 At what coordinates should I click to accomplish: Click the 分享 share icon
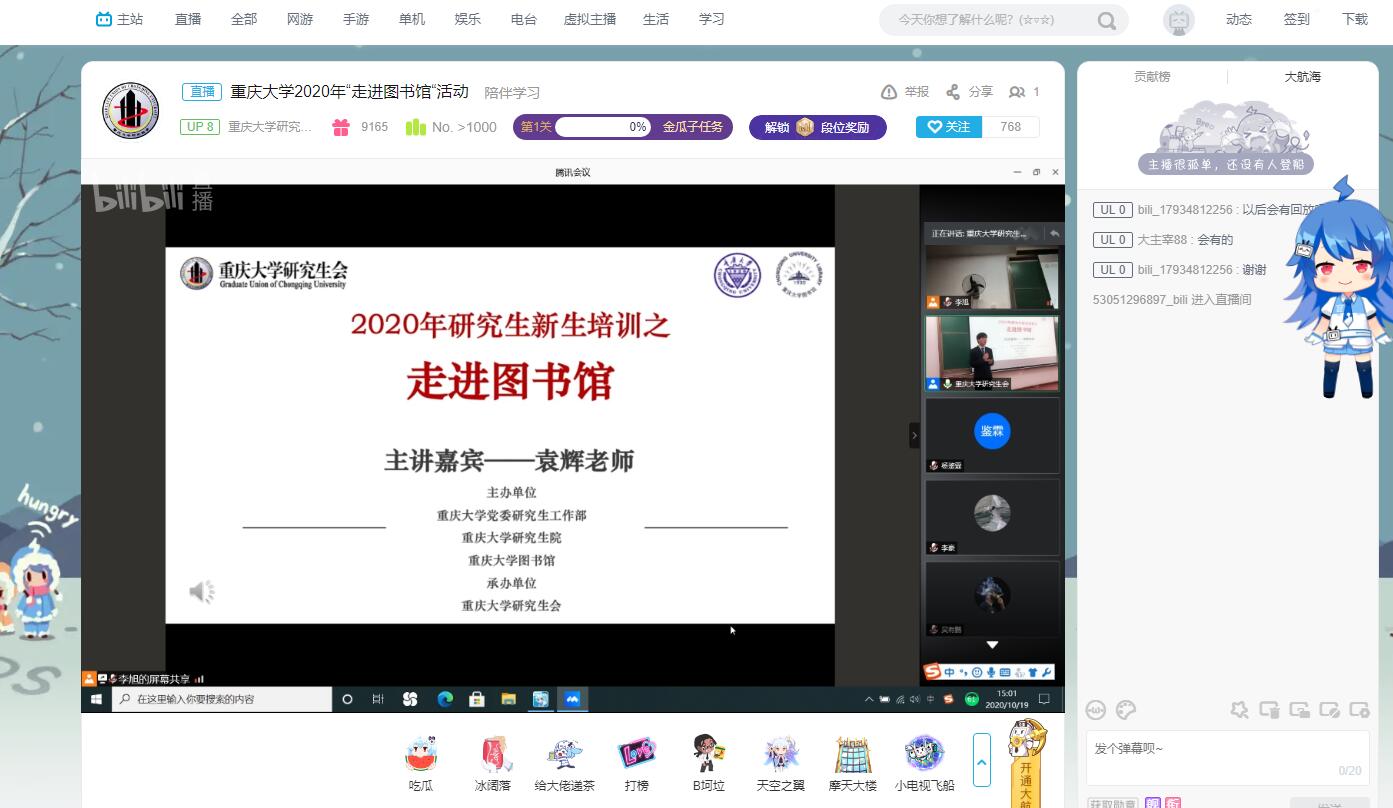point(953,92)
